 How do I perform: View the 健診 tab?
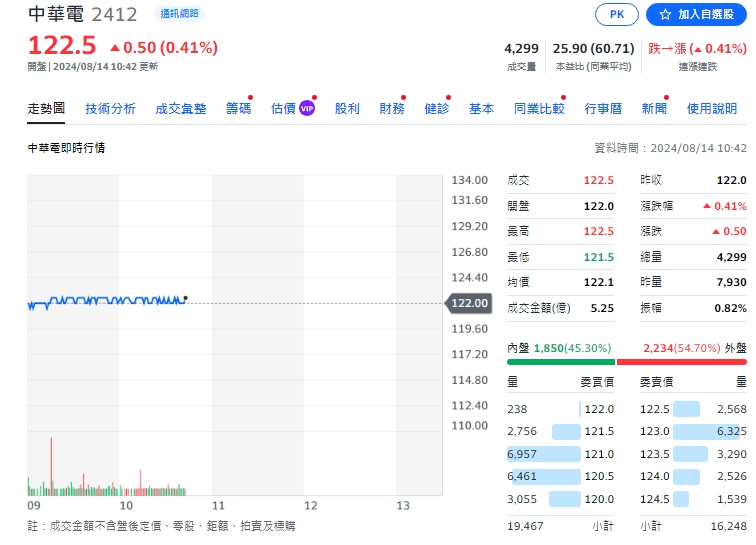(x=437, y=109)
